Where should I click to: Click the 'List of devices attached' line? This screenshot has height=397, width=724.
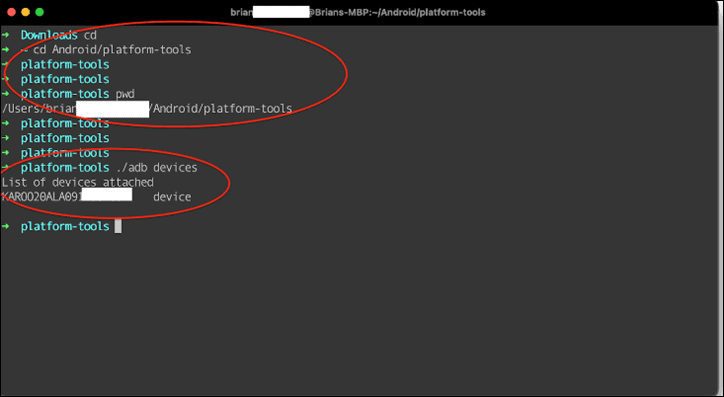78,182
